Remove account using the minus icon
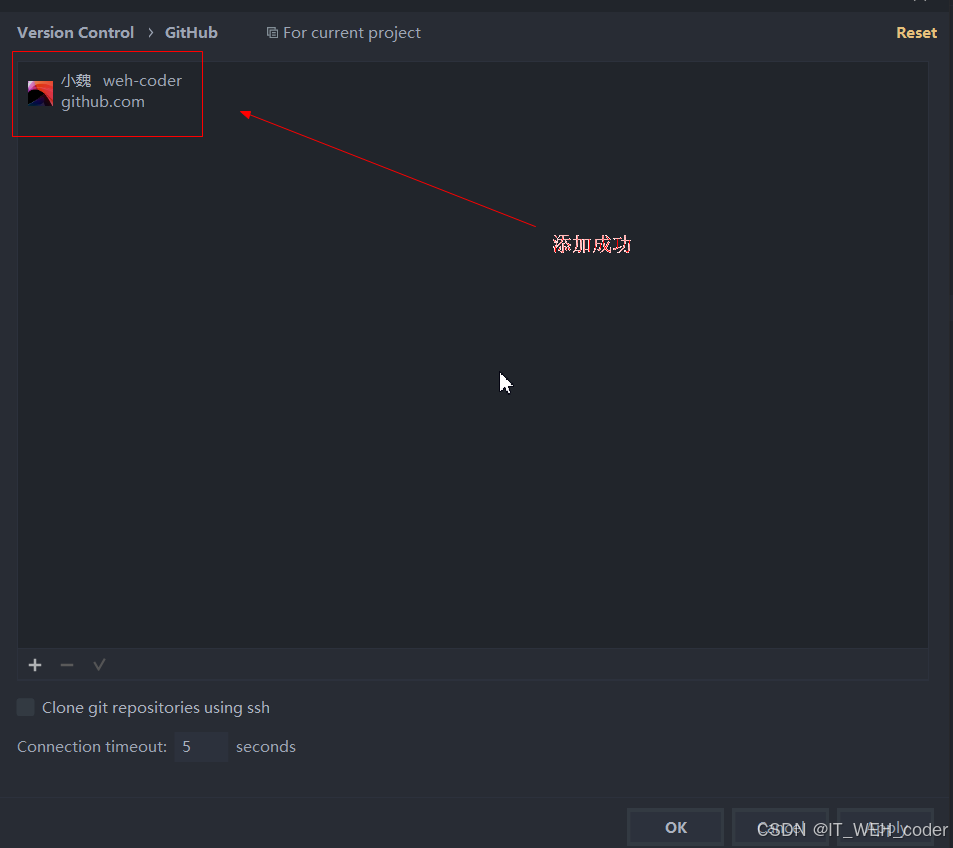 [67, 665]
